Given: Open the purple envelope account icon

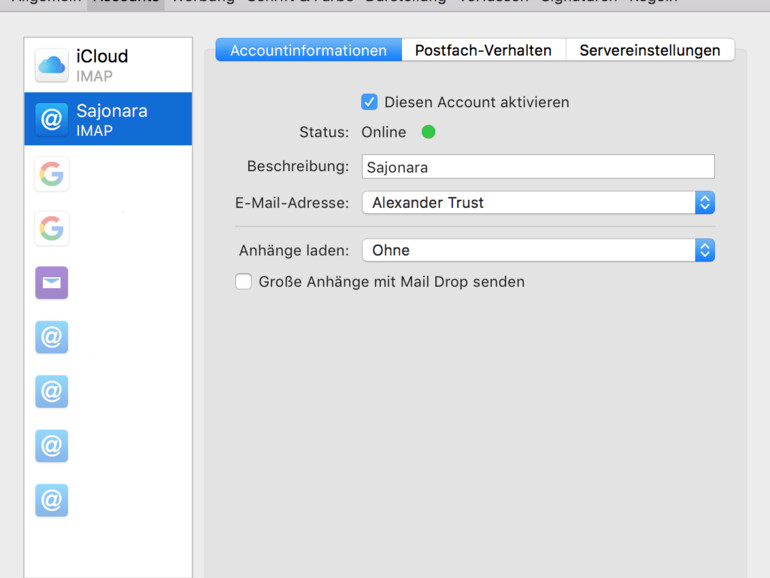Looking at the screenshot, I should pos(52,283).
